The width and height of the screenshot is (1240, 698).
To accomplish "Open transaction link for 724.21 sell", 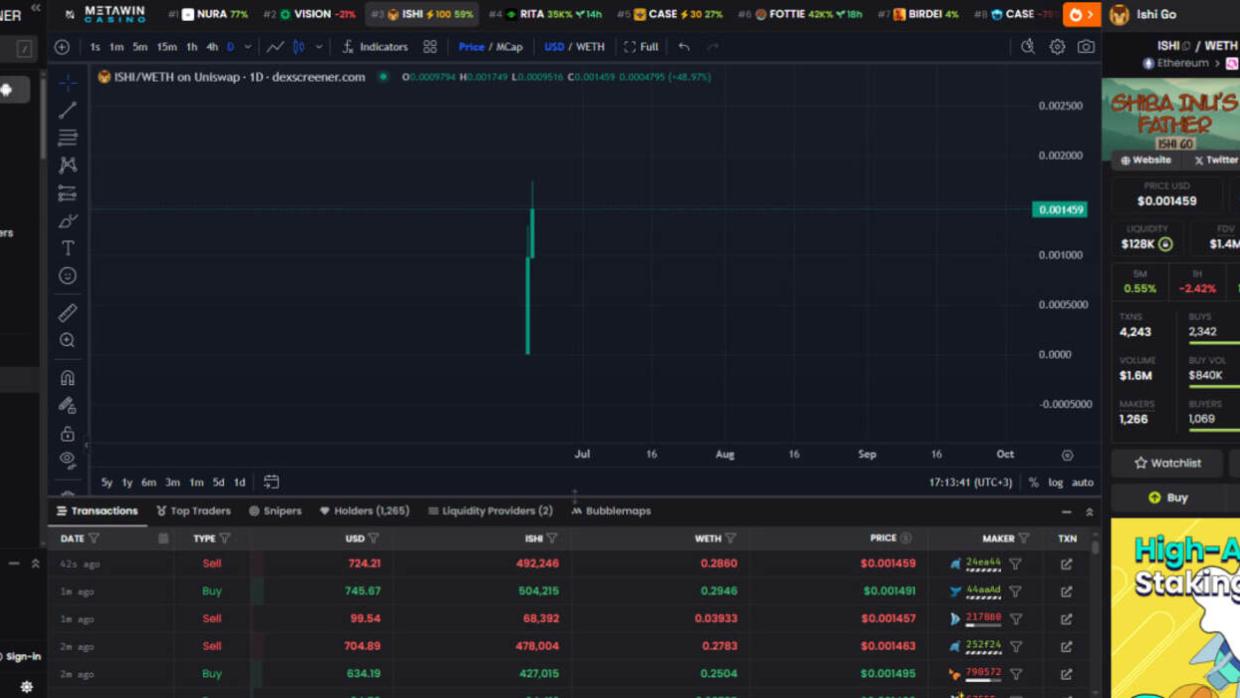I will (x=1067, y=564).
